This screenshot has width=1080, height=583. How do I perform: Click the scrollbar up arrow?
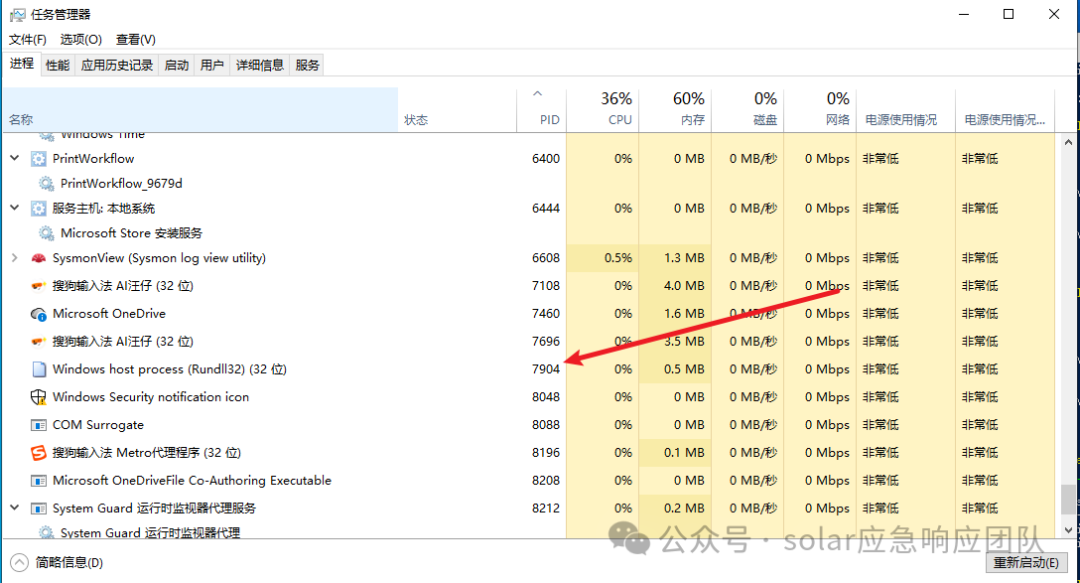(x=1068, y=142)
